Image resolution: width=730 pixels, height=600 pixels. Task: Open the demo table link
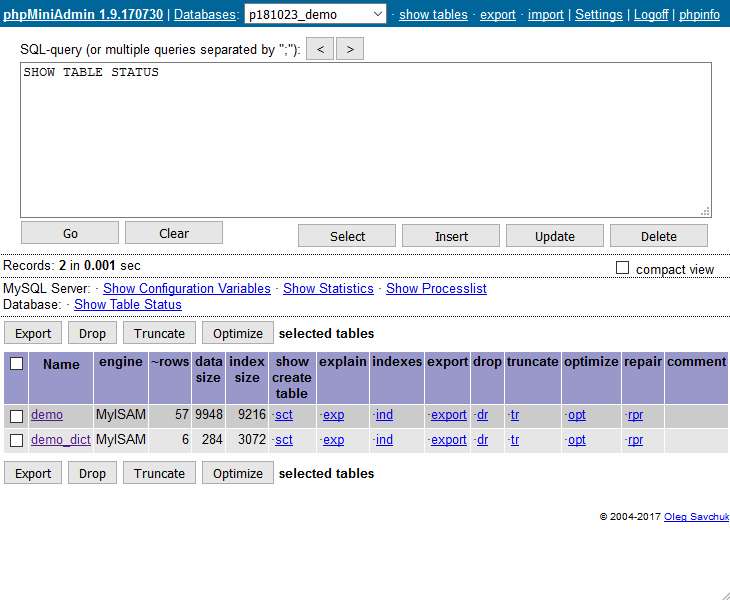click(47, 415)
